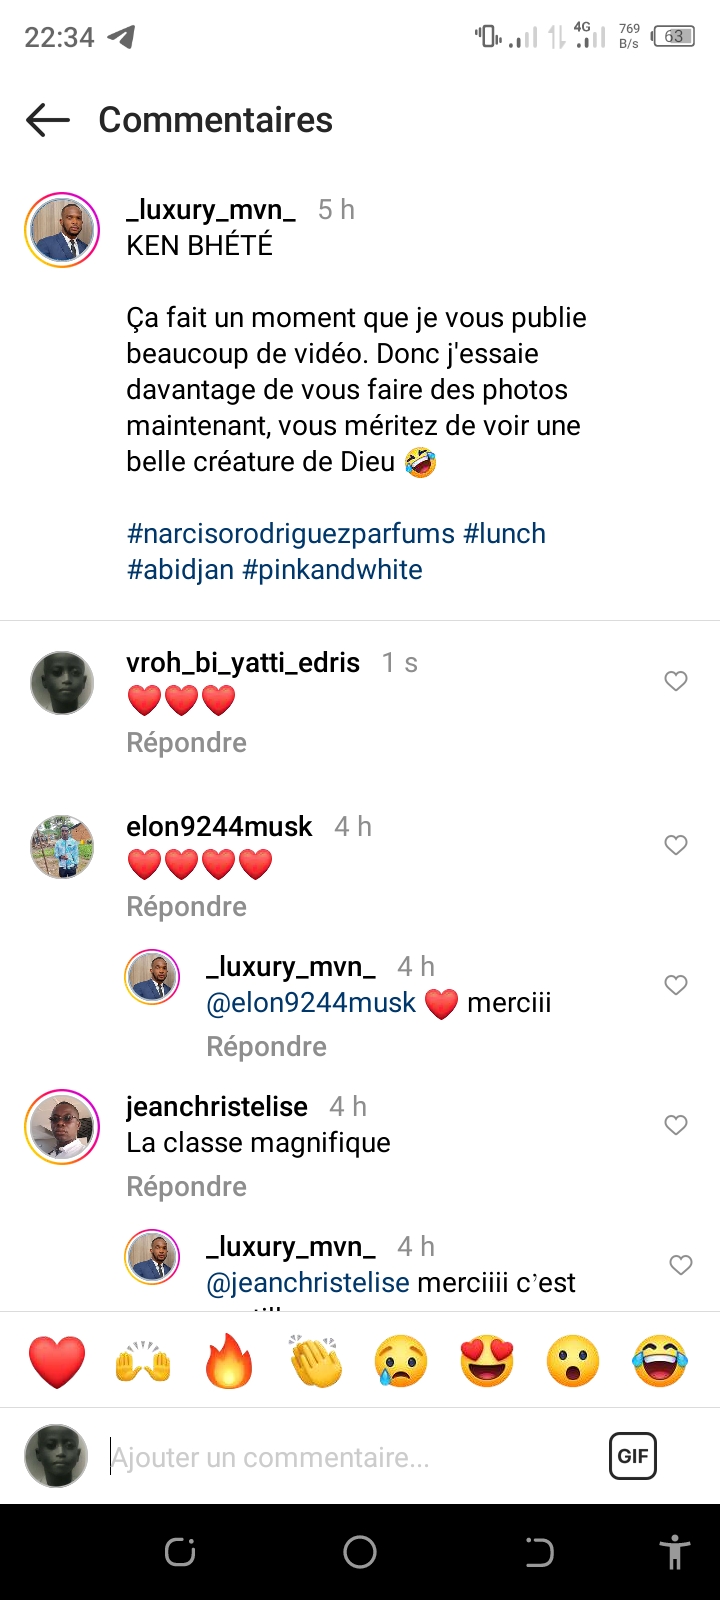Tap the back arrow beside Commentaires
This screenshot has height=1600, width=720.
[48, 120]
